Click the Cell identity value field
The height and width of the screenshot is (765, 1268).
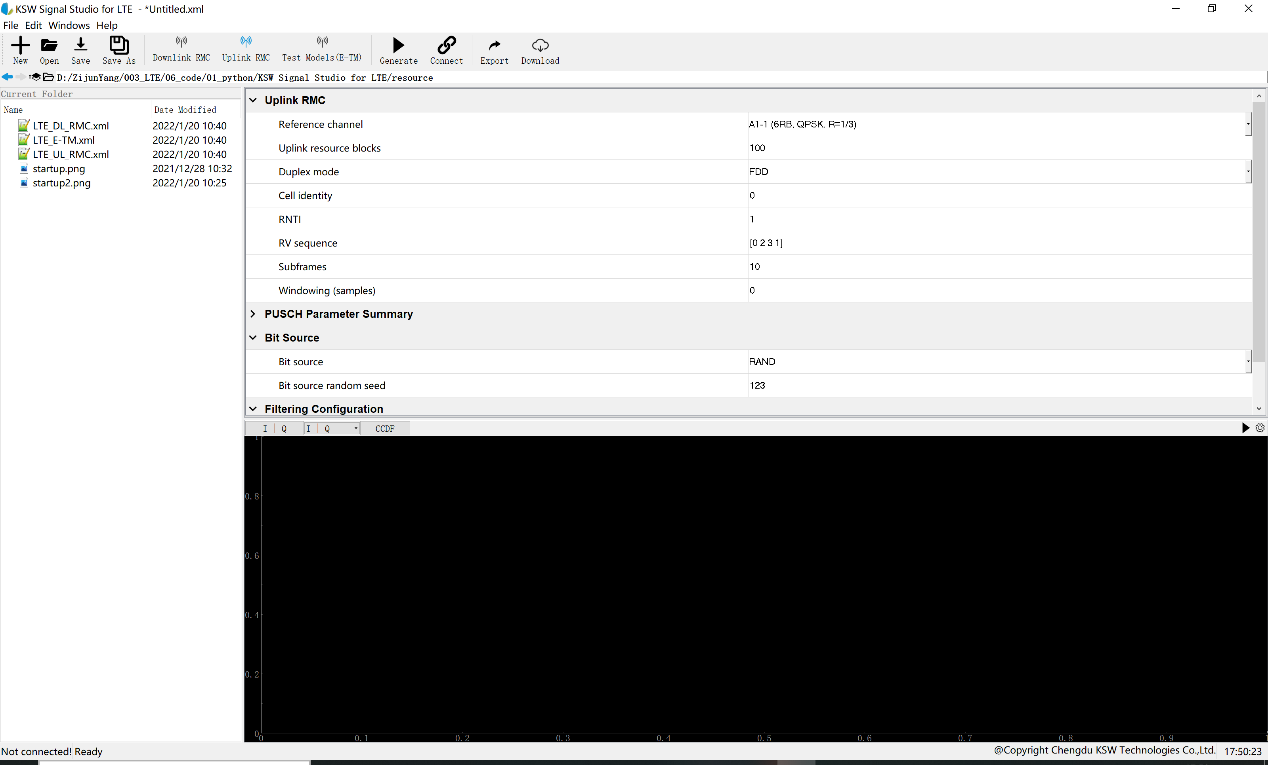pyautogui.click(x=999, y=196)
